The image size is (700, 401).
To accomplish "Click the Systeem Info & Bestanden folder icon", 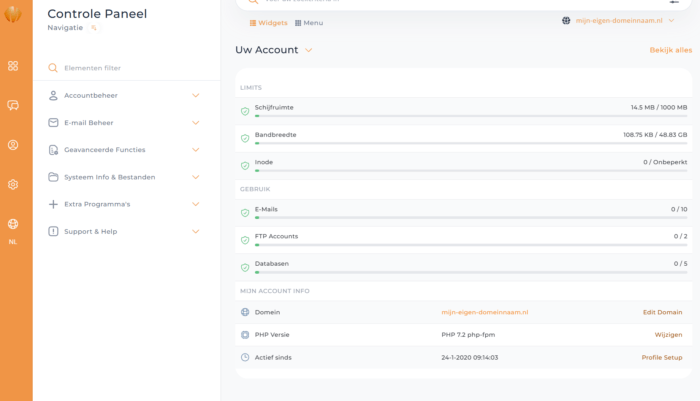I will click(x=53, y=177).
